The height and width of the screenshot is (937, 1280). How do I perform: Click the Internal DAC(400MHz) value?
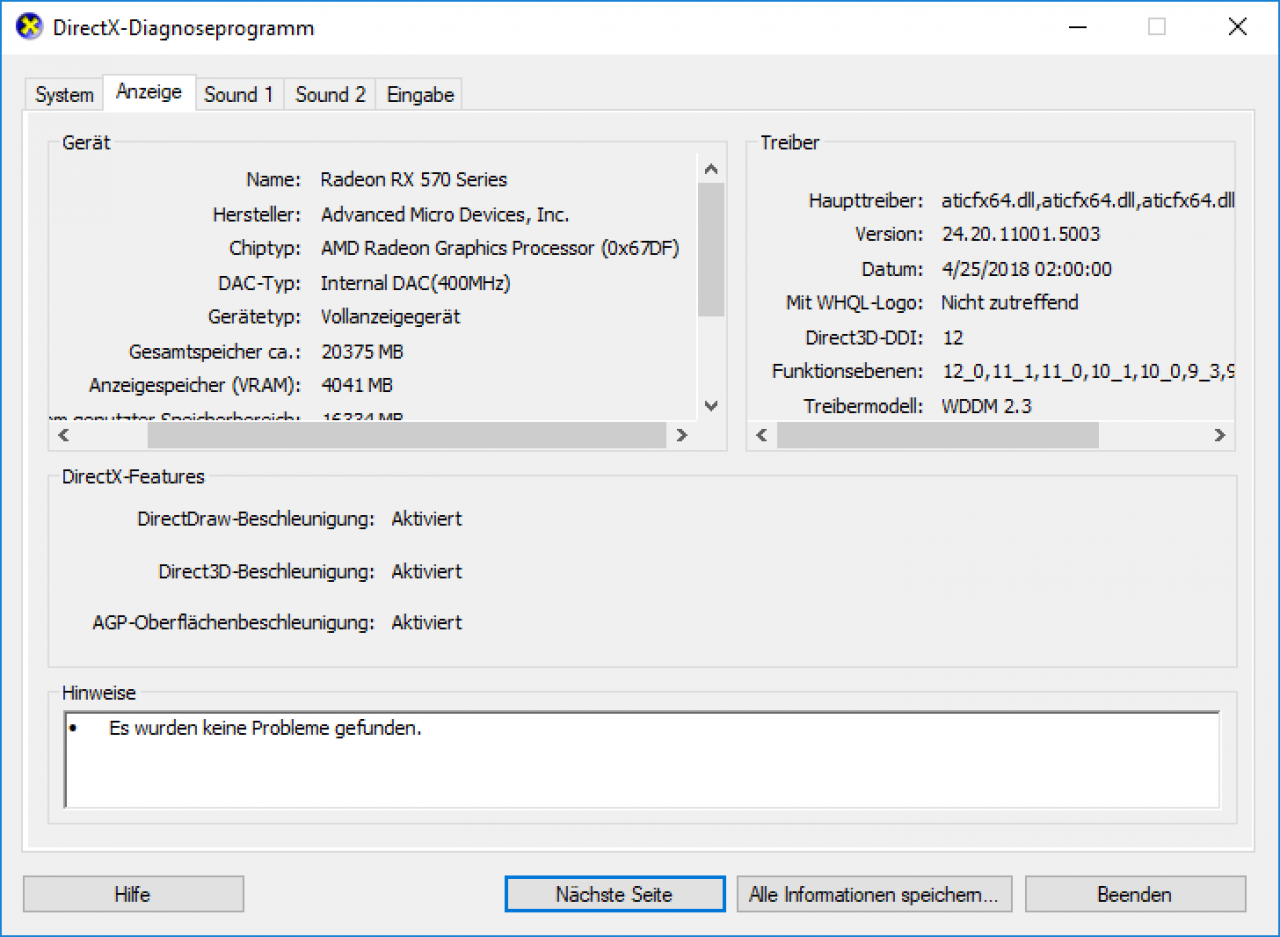[415, 283]
